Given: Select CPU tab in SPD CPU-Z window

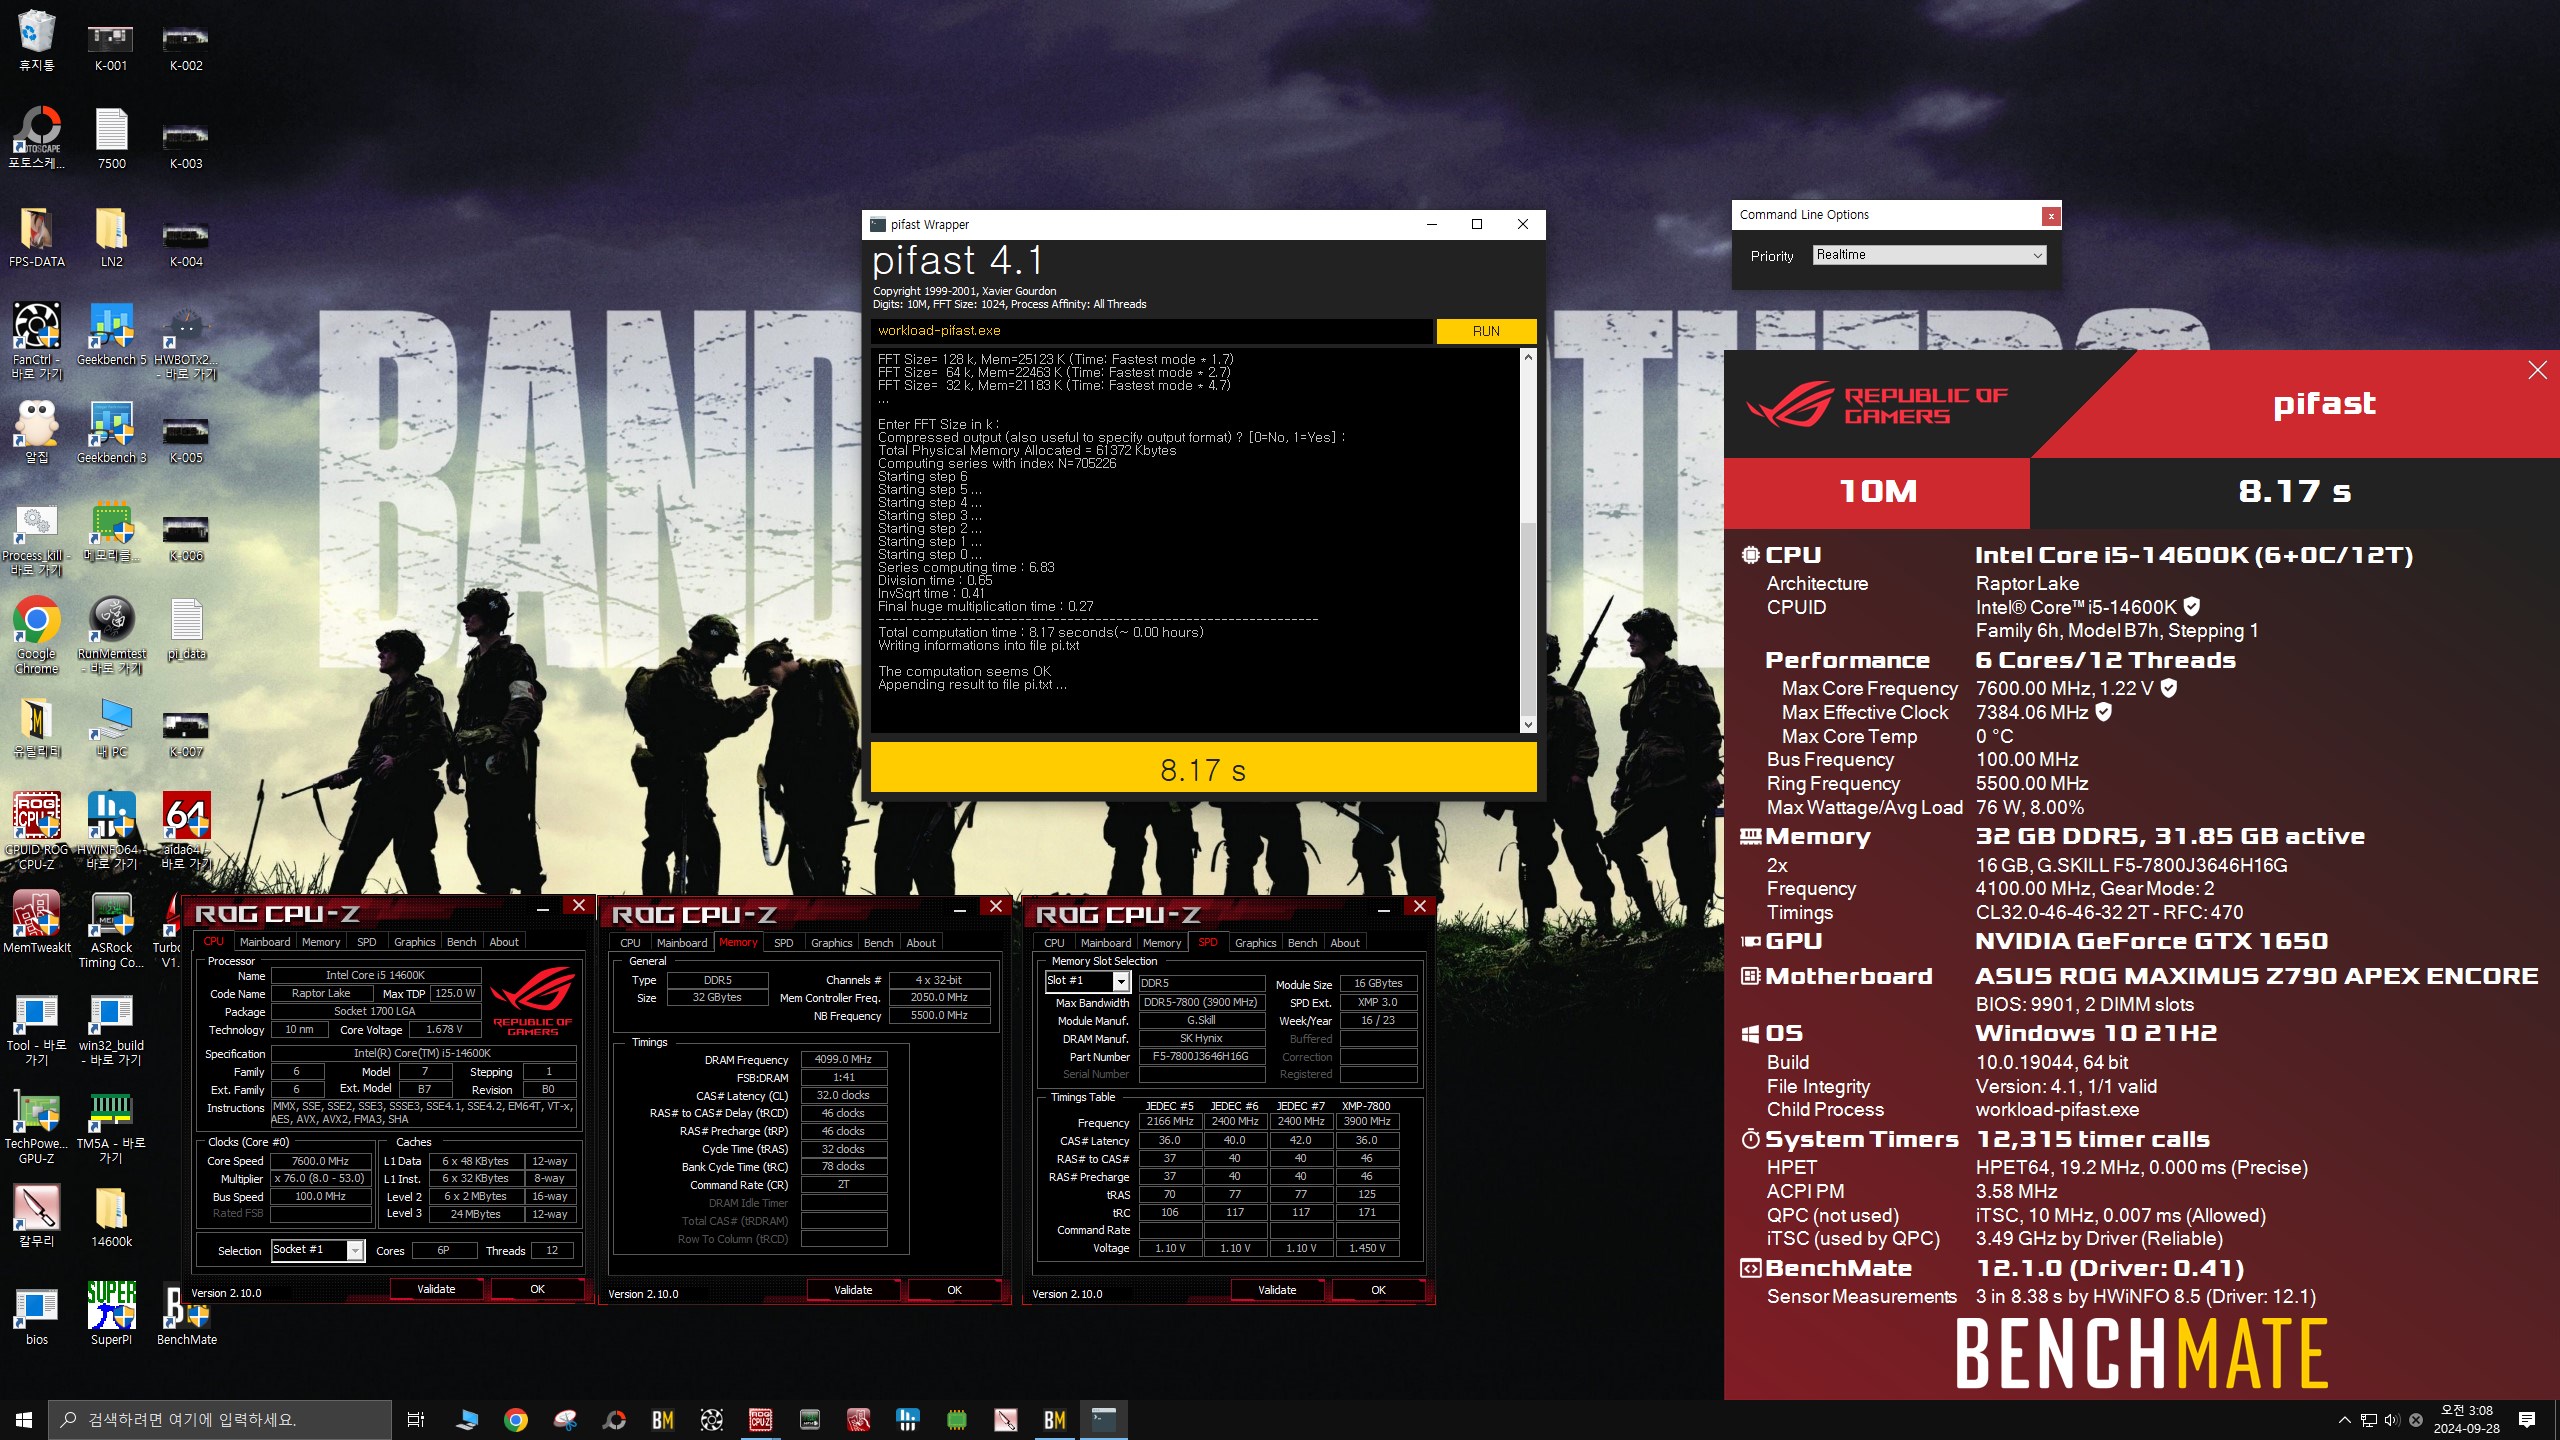Looking at the screenshot, I should tap(1054, 943).
